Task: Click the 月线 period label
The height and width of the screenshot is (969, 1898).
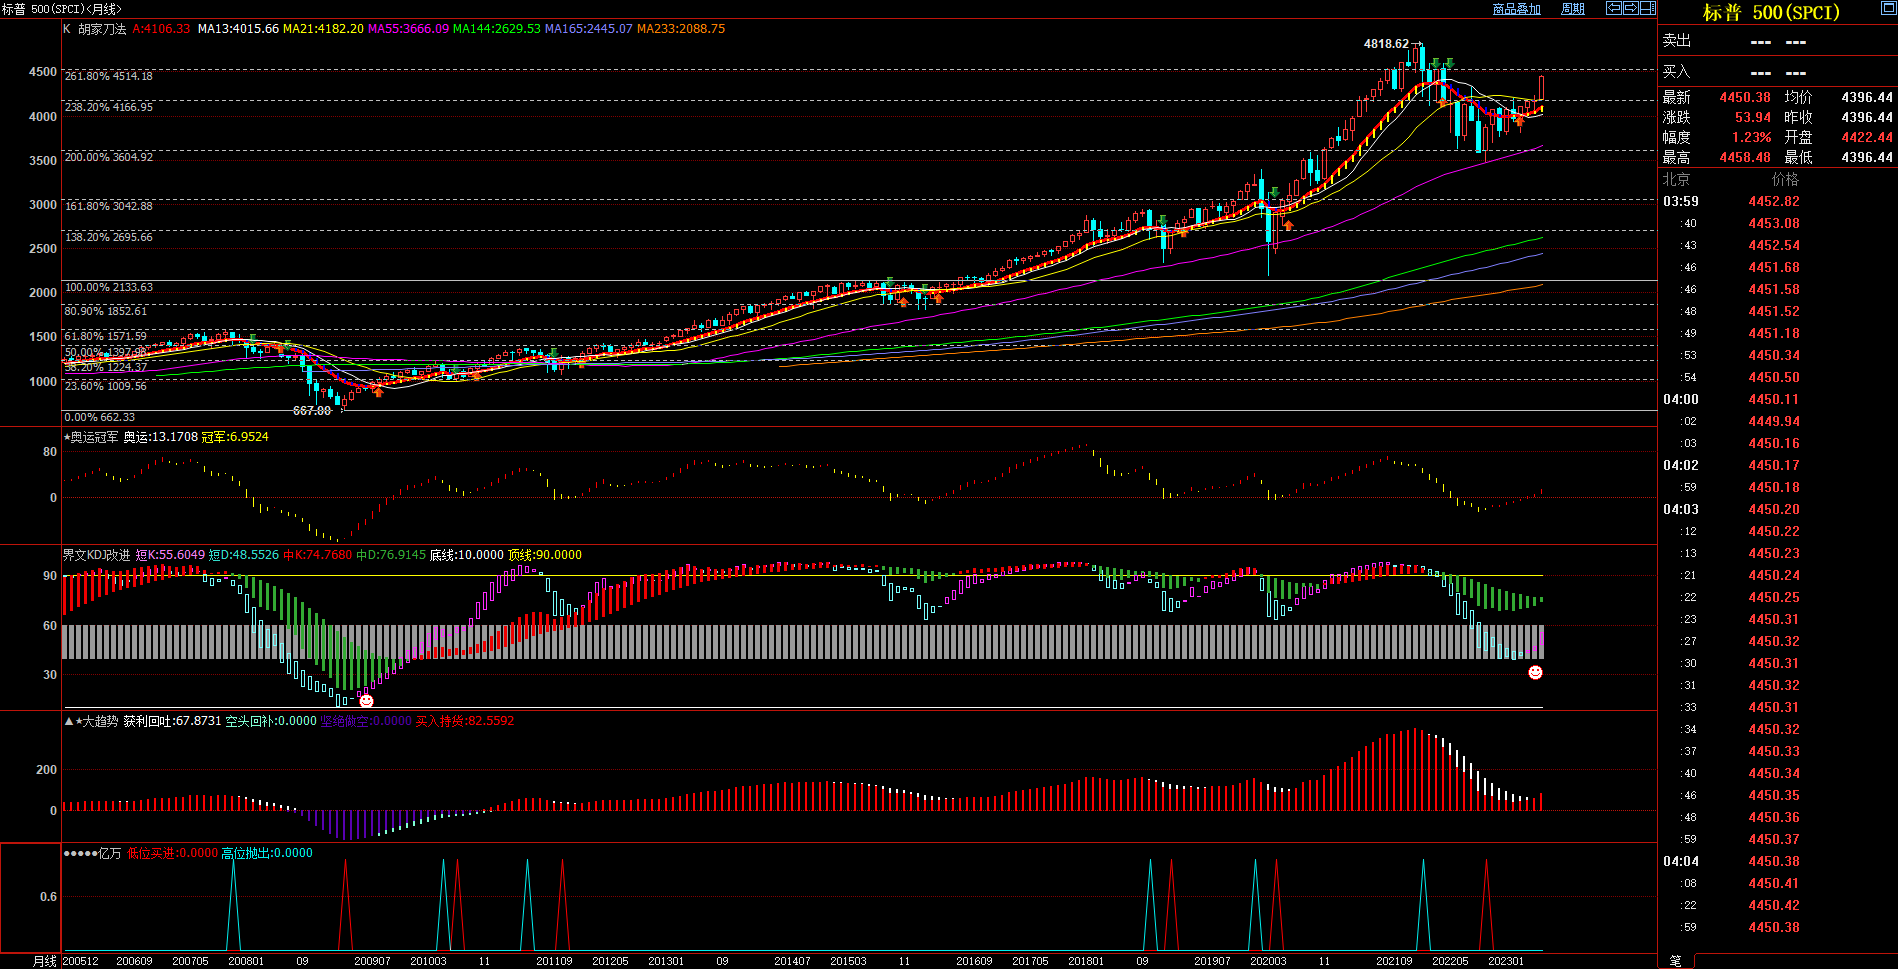Action: tap(45, 961)
